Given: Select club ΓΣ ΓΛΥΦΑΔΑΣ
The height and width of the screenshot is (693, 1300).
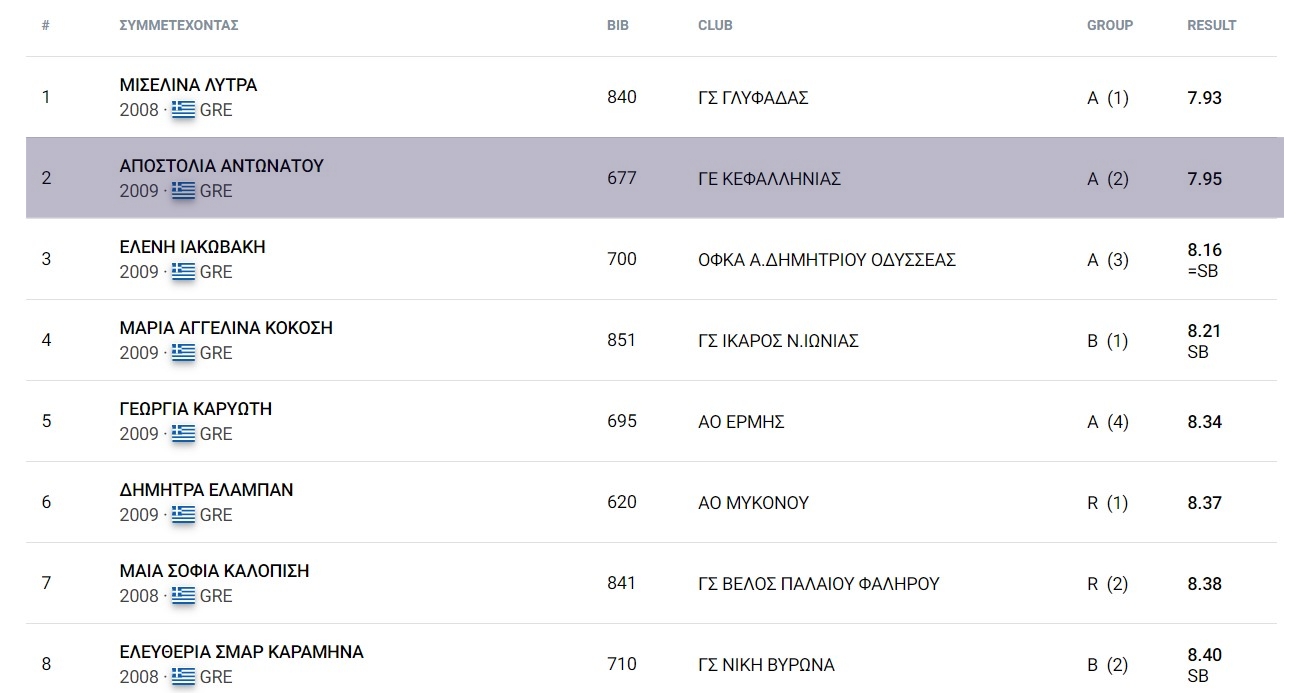Looking at the screenshot, I should pos(753,98).
